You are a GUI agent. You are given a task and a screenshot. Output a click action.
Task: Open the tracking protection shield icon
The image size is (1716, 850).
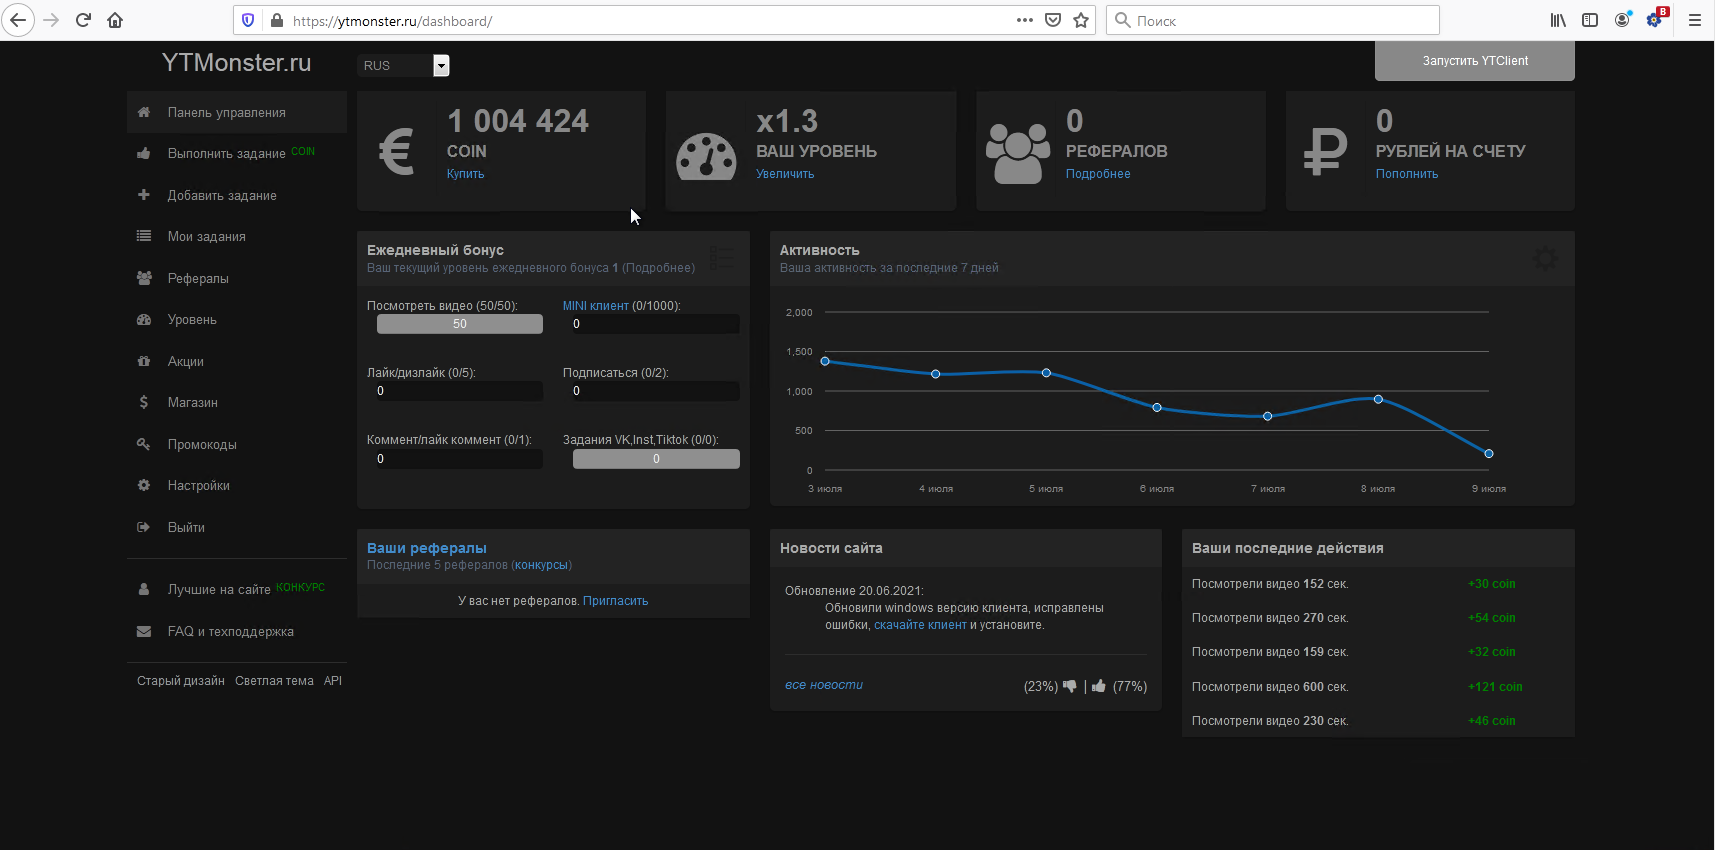249,20
